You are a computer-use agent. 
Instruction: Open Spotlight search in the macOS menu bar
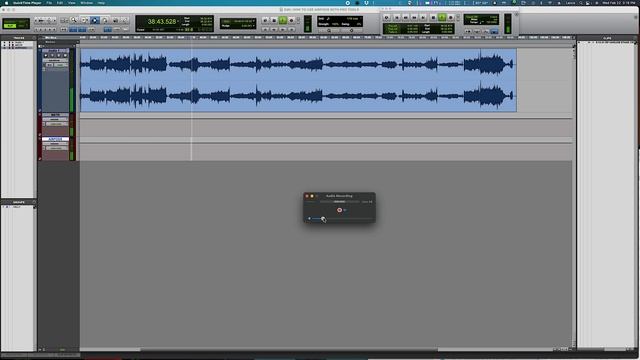[580, 3]
